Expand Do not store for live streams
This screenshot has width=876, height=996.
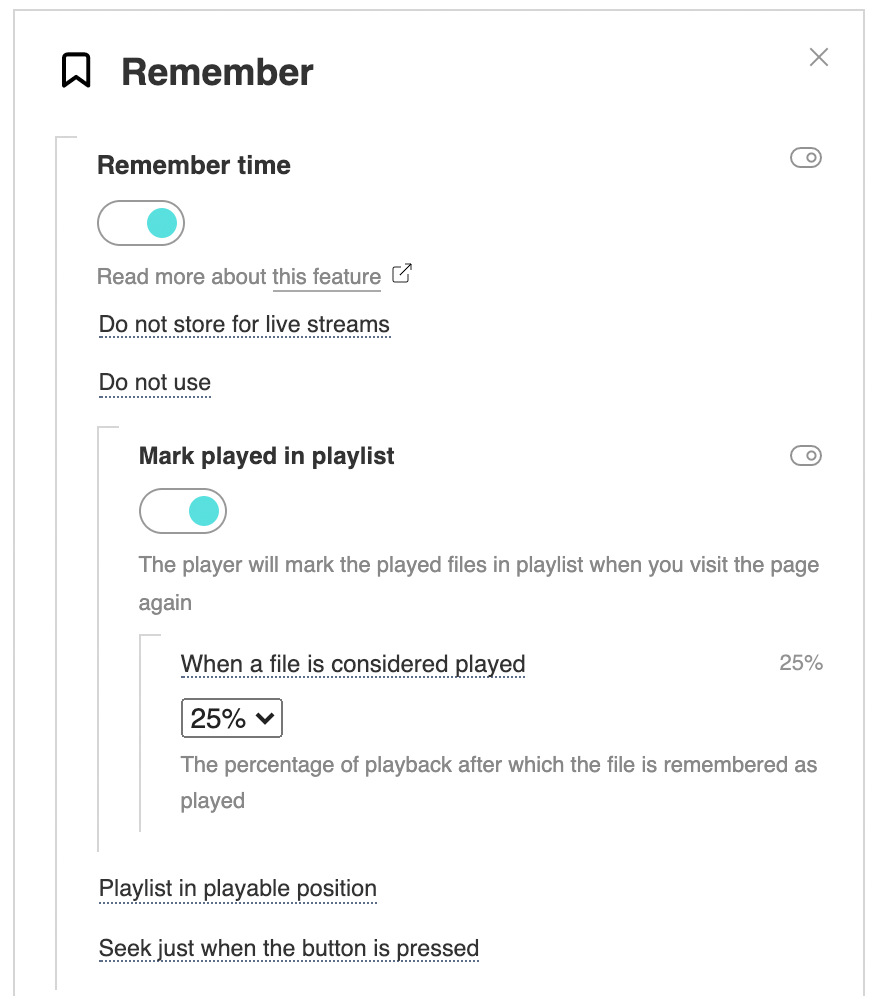coord(244,325)
